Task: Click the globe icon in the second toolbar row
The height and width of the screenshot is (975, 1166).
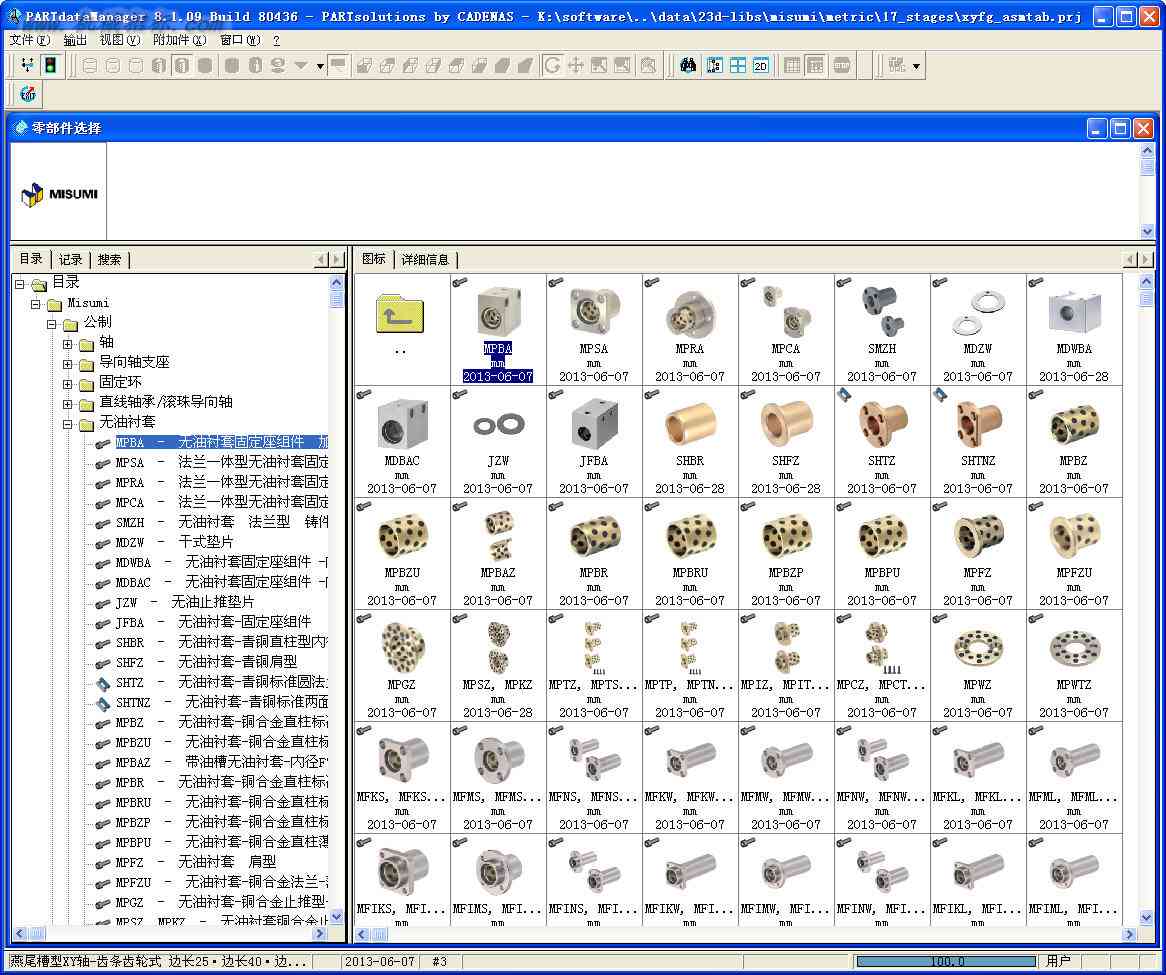Action: click(x=28, y=94)
